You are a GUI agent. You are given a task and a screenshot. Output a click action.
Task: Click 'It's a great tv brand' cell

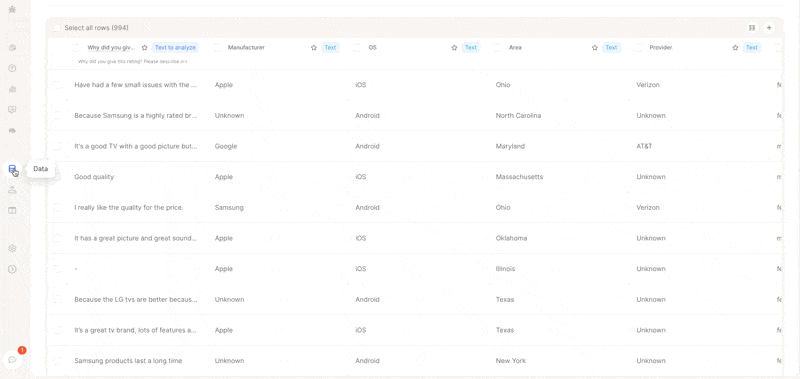(x=136, y=330)
